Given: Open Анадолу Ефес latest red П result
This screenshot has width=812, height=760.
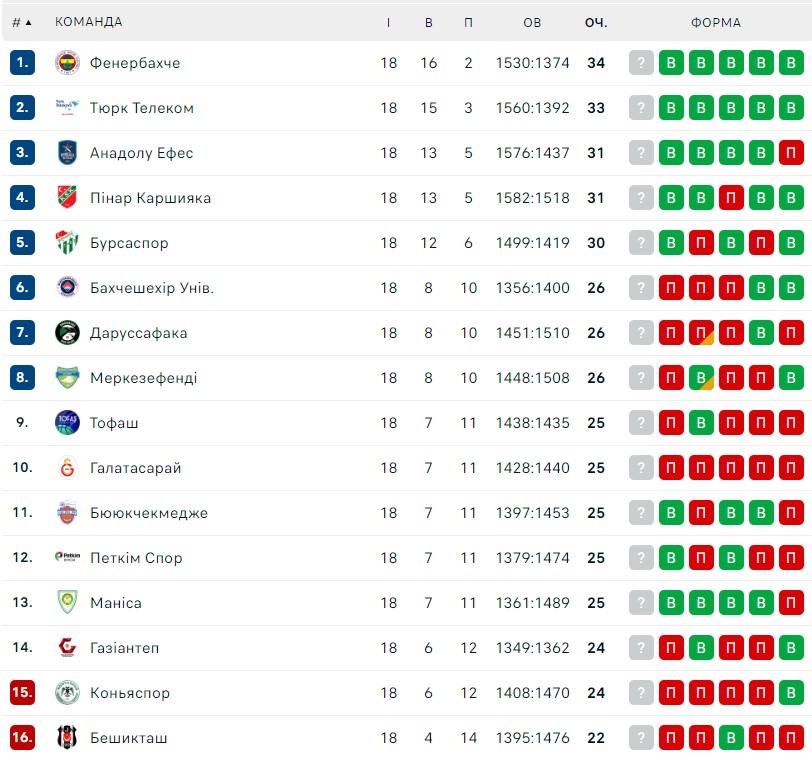Looking at the screenshot, I should [x=791, y=153].
